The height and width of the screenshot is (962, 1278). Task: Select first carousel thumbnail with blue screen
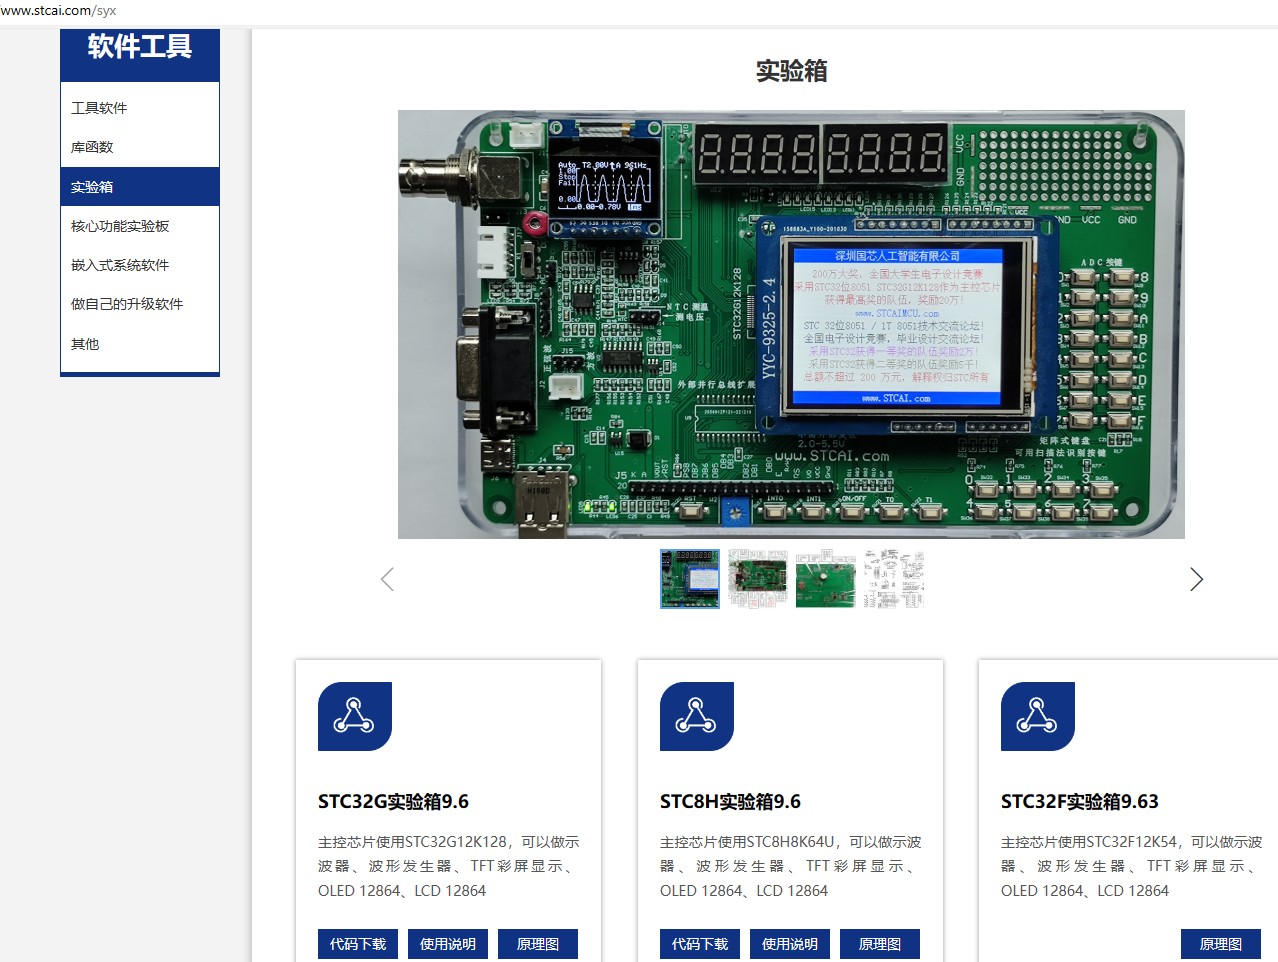pyautogui.click(x=690, y=578)
